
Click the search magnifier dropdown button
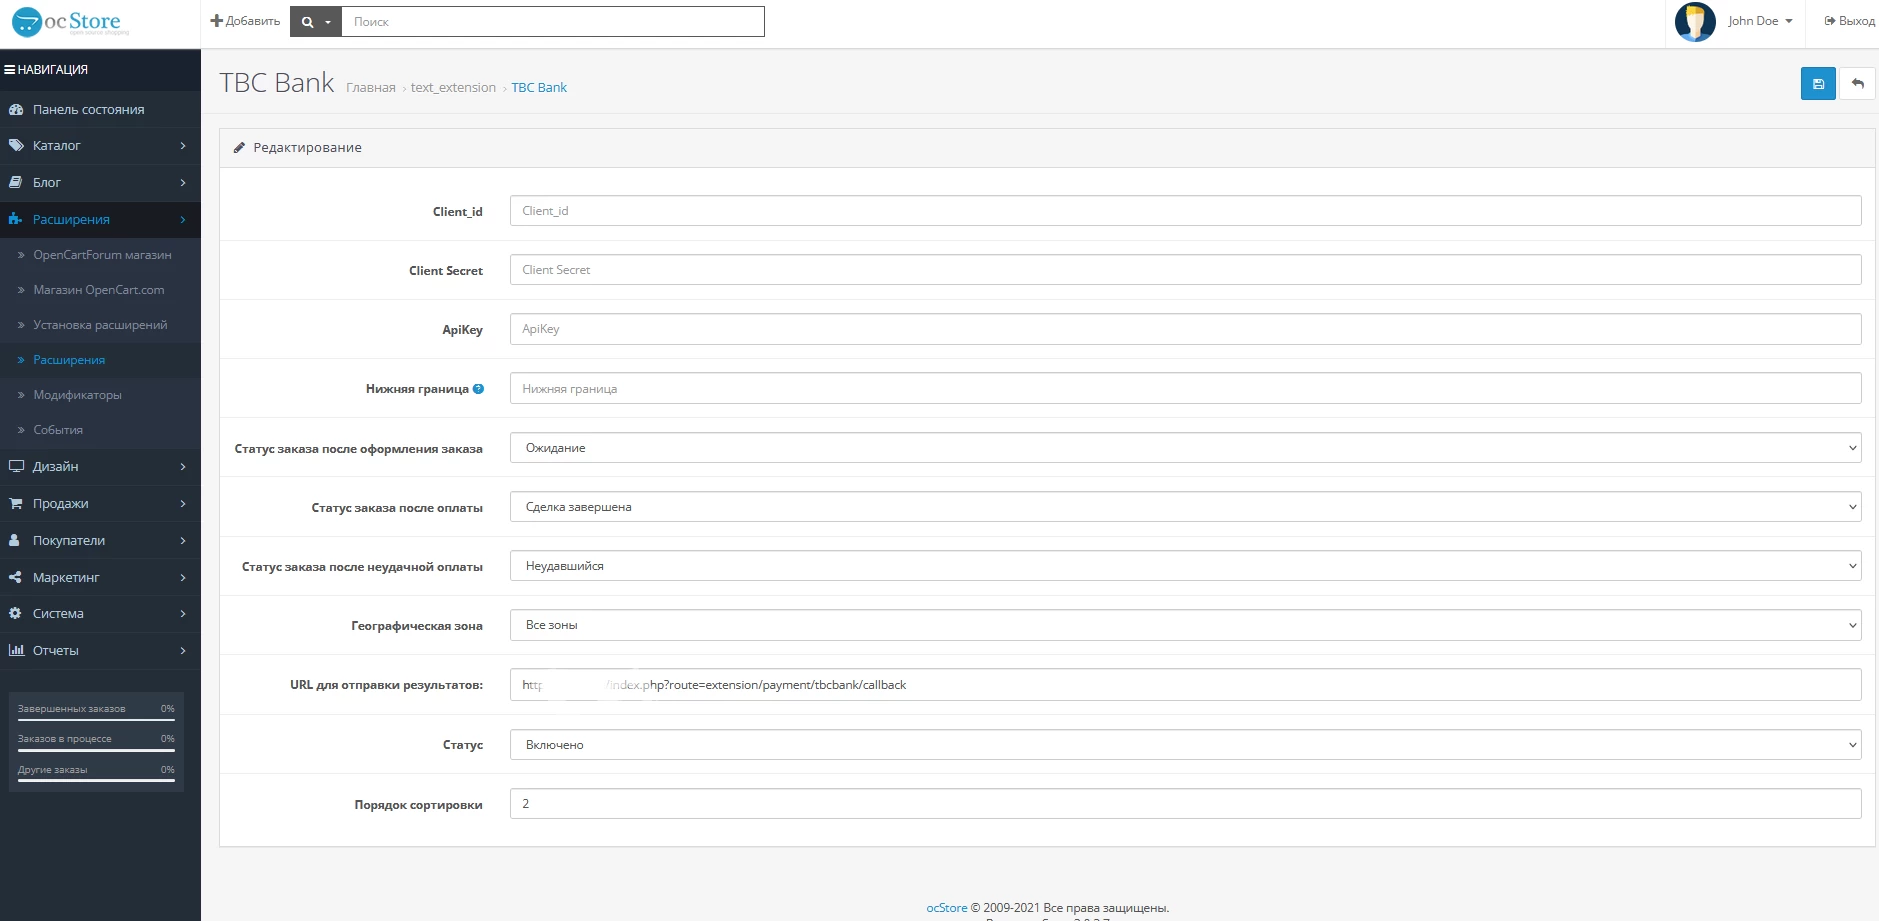(x=316, y=22)
